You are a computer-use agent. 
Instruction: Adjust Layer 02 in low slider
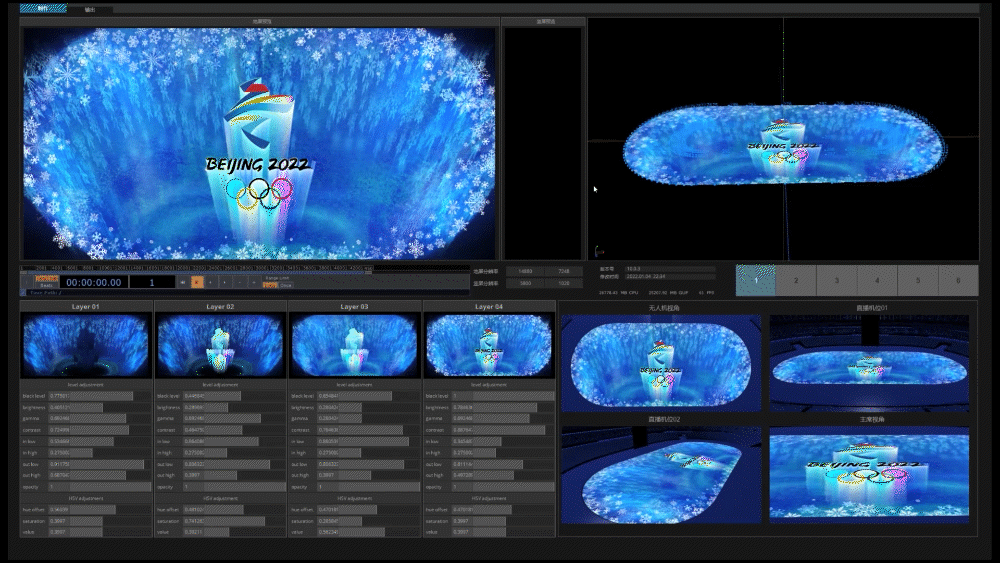pyautogui.click(x=234, y=441)
